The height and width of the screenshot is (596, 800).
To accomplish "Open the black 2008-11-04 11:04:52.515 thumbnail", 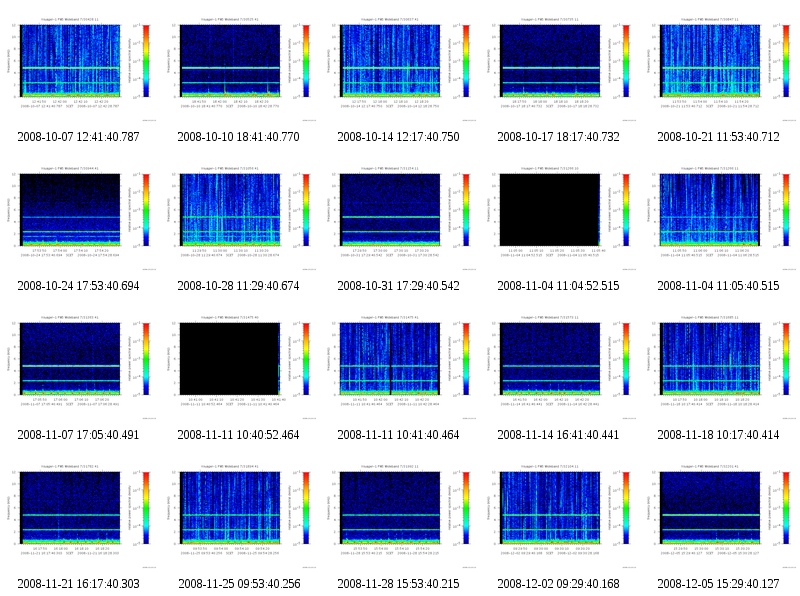I will (x=558, y=218).
